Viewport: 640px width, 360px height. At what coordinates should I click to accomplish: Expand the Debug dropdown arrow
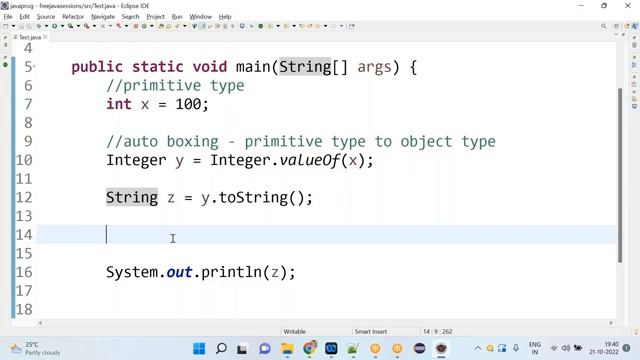tap(46, 26)
